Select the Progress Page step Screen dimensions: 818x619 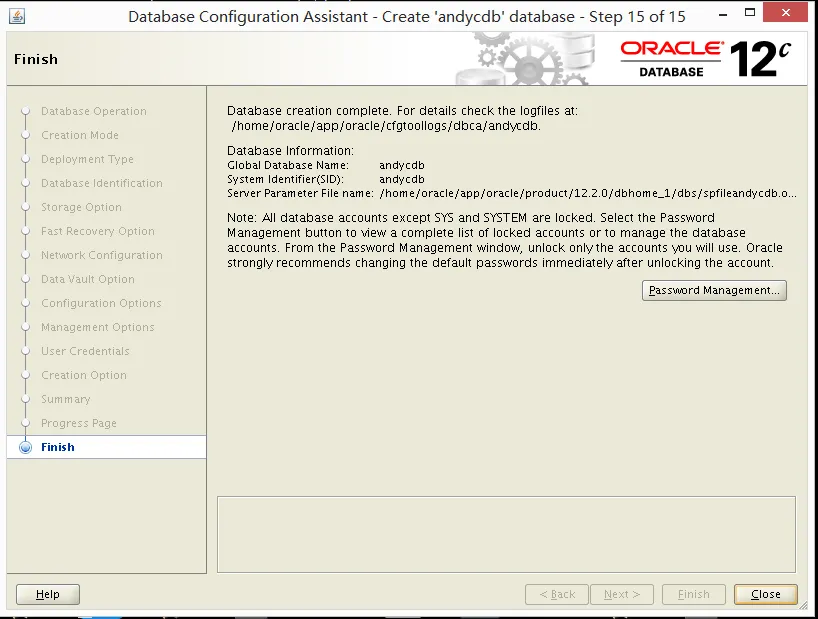click(79, 423)
